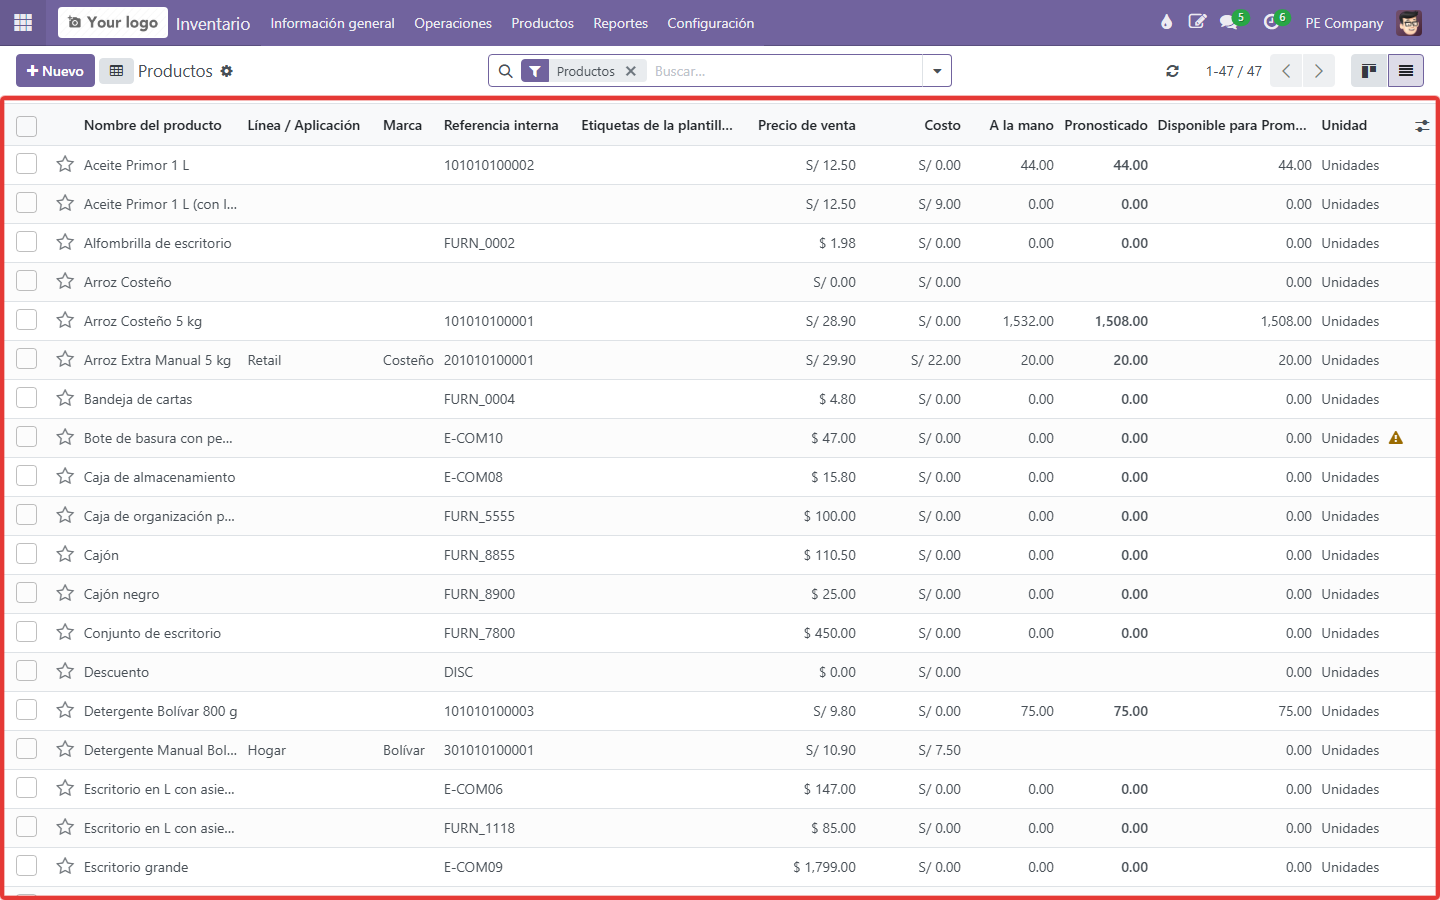Image resolution: width=1440 pixels, height=900 pixels.
Task: Open the PE Company switcher
Action: 1344,23
